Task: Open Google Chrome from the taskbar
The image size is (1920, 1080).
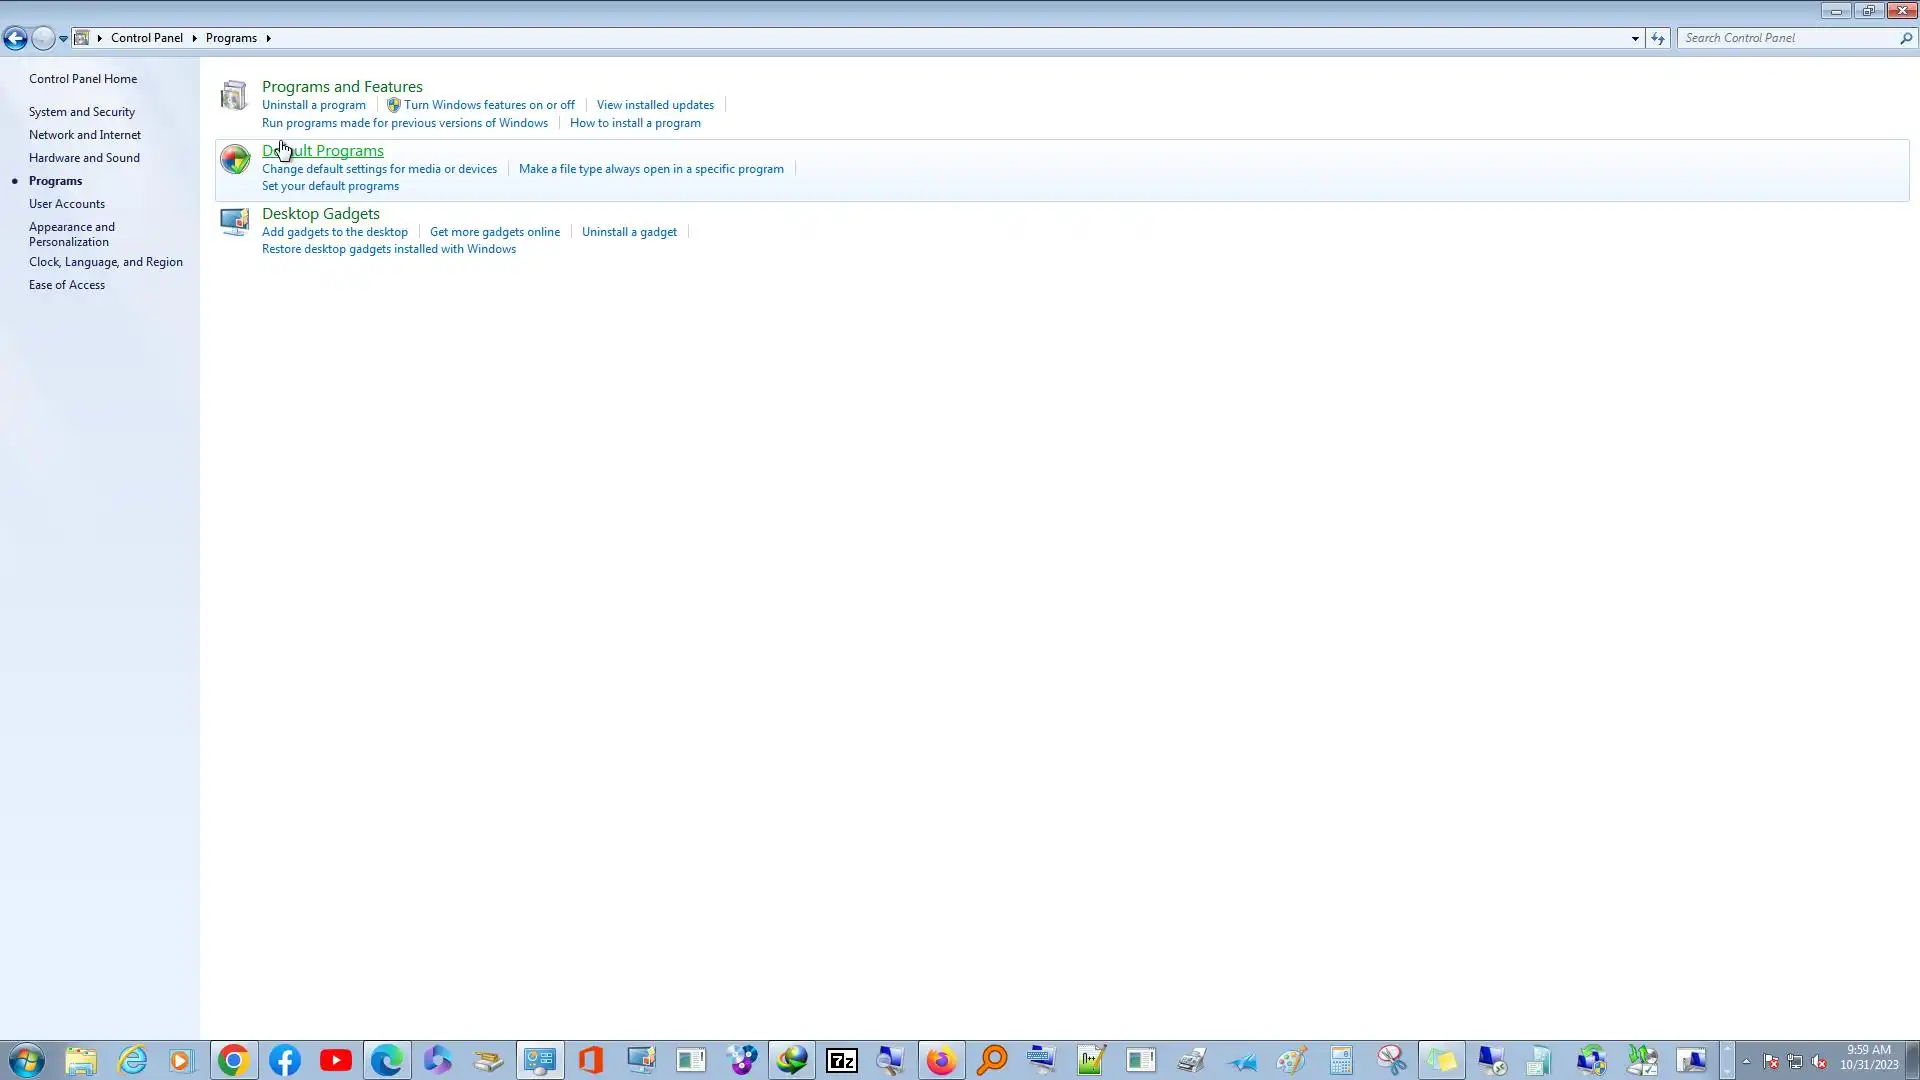Action: click(233, 1060)
